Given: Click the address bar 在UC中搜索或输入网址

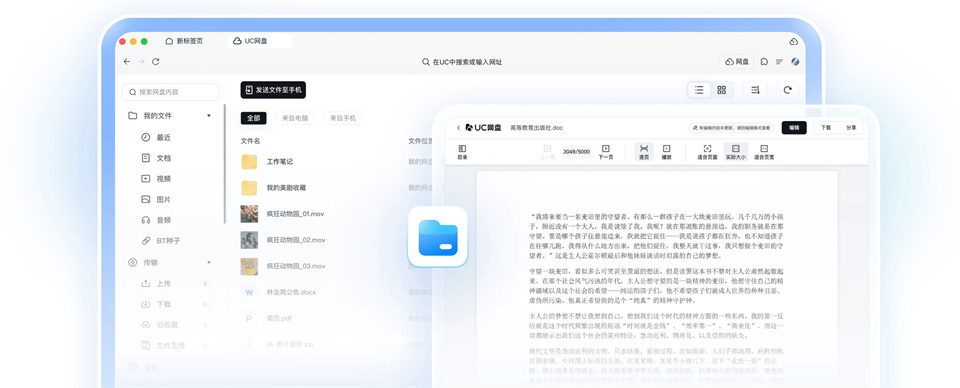Looking at the screenshot, I should [463, 62].
